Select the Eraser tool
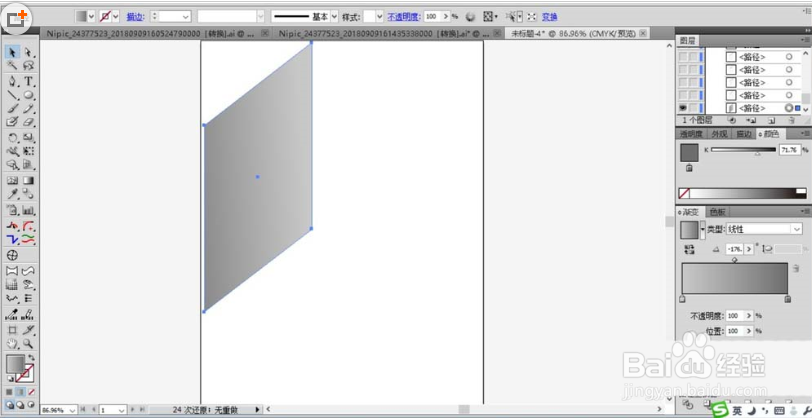This screenshot has width=812, height=419. (x=28, y=122)
